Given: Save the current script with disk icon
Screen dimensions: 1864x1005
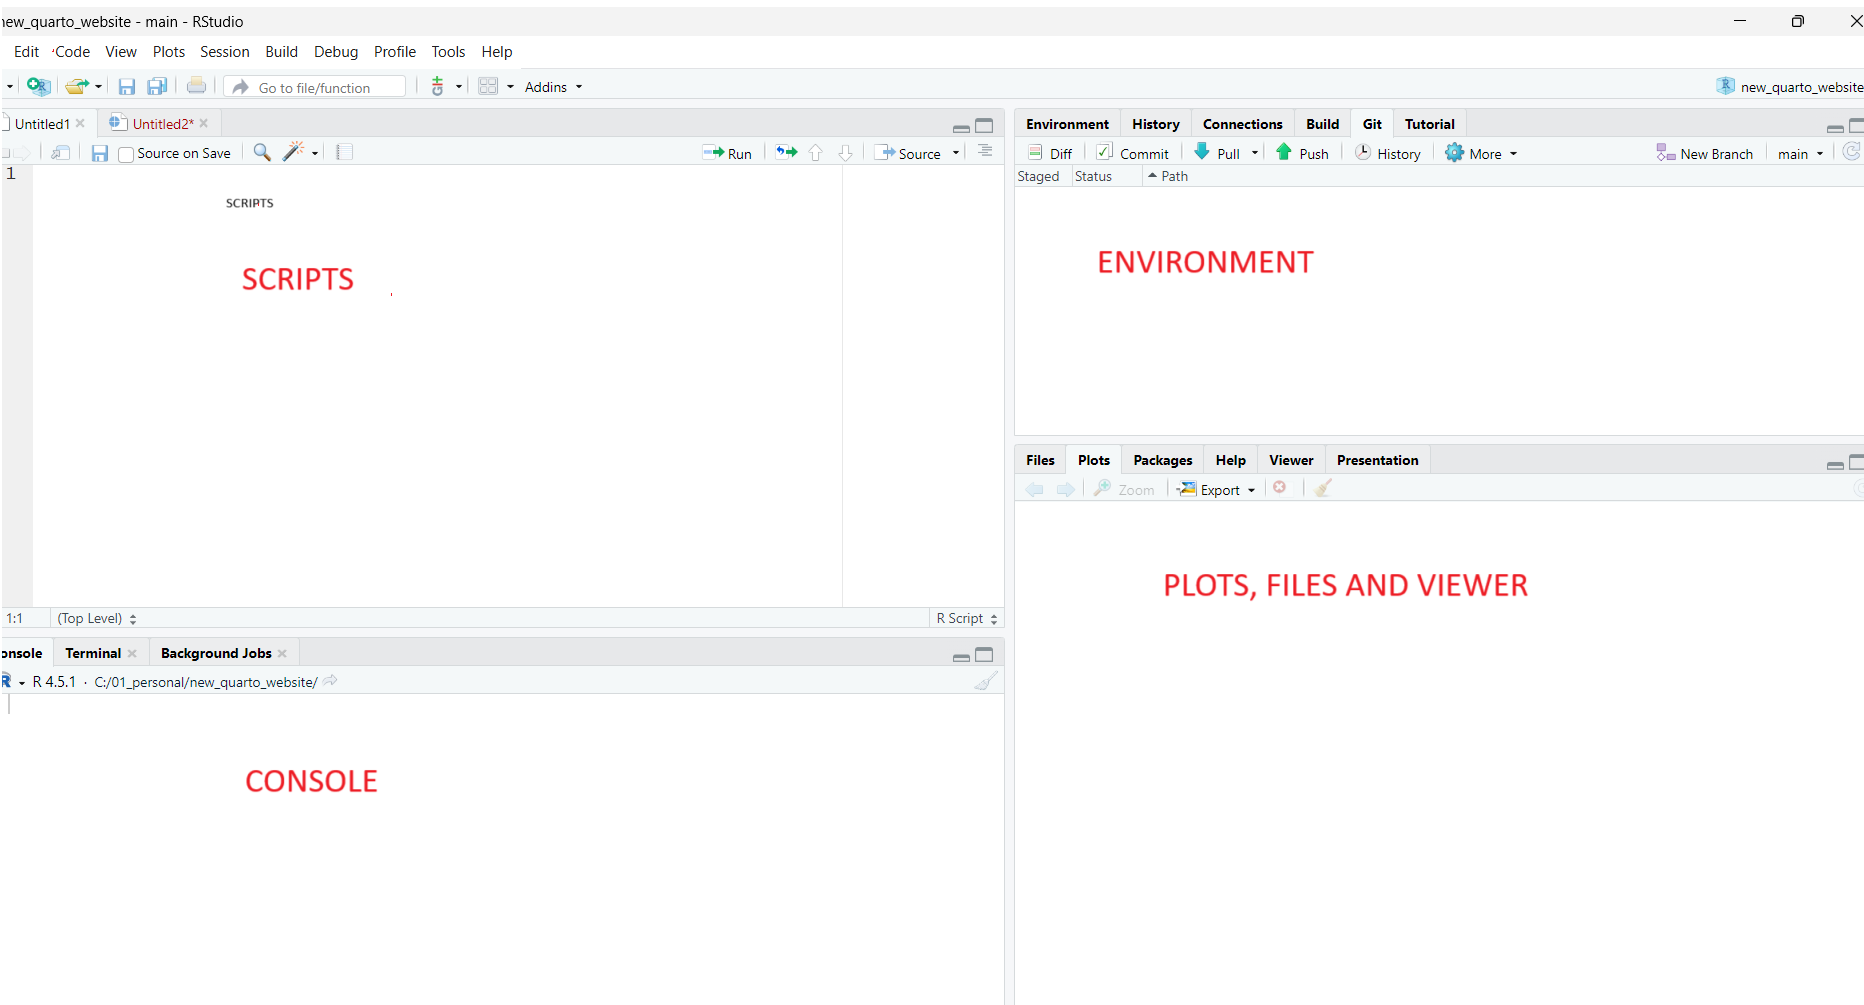Looking at the screenshot, I should 100,153.
